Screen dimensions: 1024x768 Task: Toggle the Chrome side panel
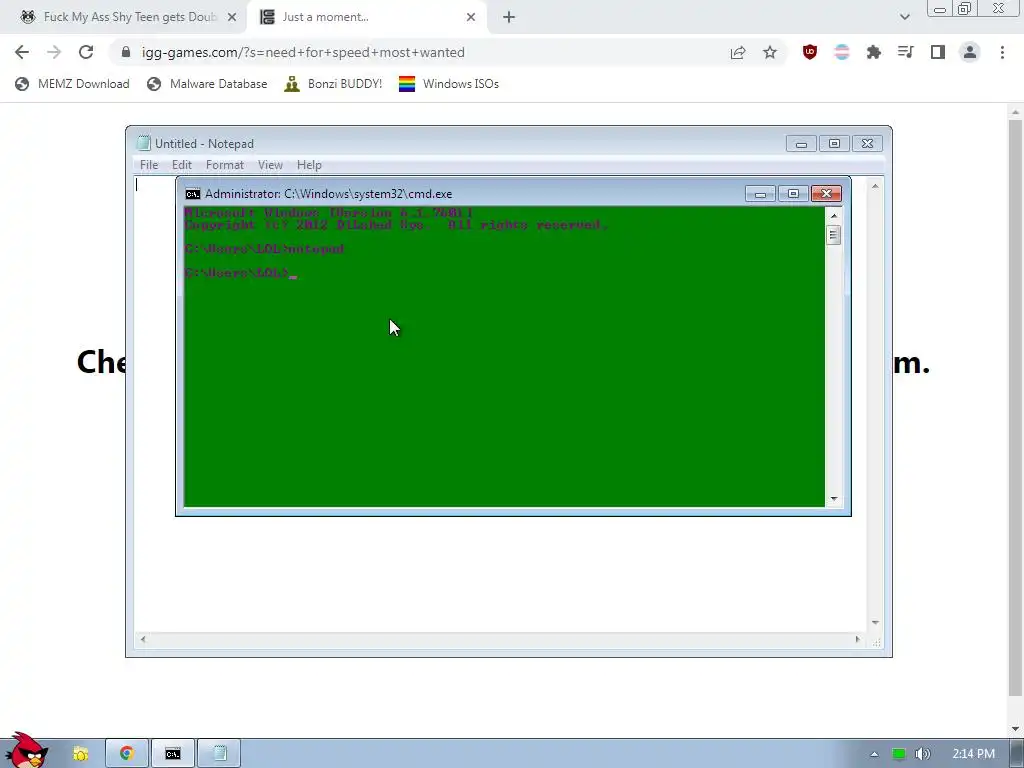click(938, 52)
